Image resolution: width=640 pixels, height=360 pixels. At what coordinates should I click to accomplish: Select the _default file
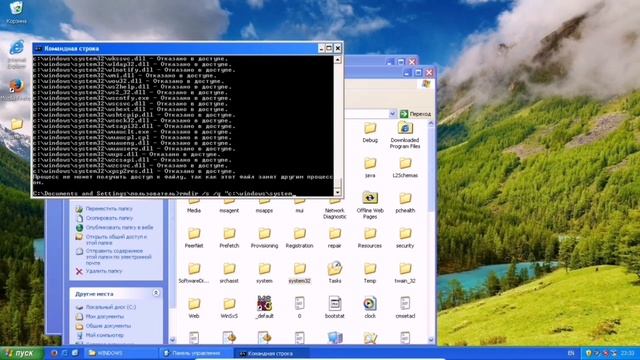[x=264, y=307]
